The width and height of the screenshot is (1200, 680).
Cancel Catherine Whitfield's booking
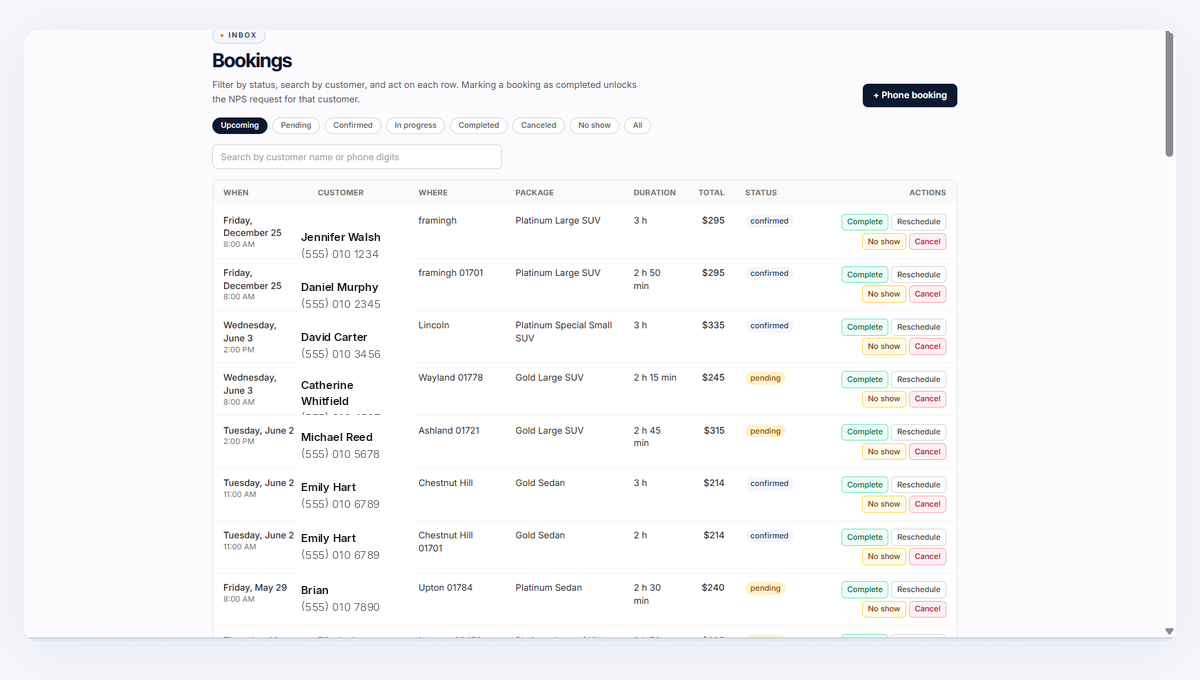[927, 399]
